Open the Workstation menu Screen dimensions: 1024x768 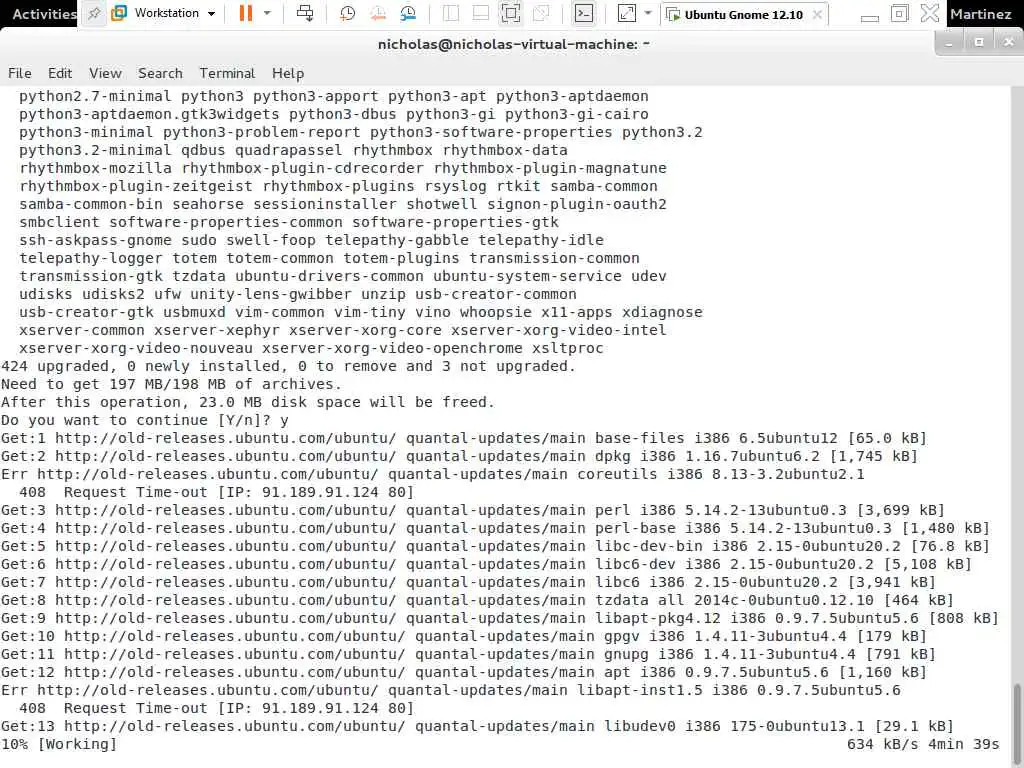coord(164,13)
